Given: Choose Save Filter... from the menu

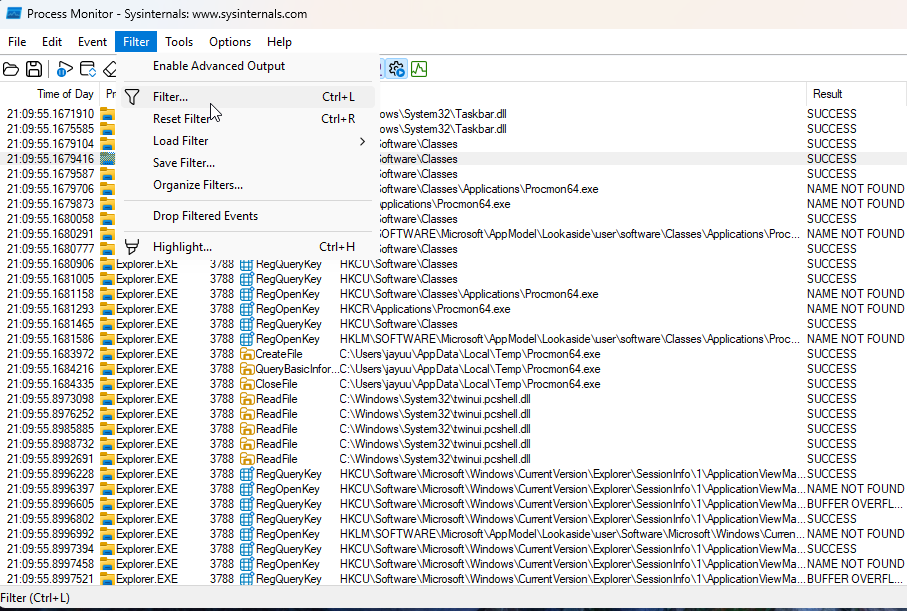Looking at the screenshot, I should (248, 163).
